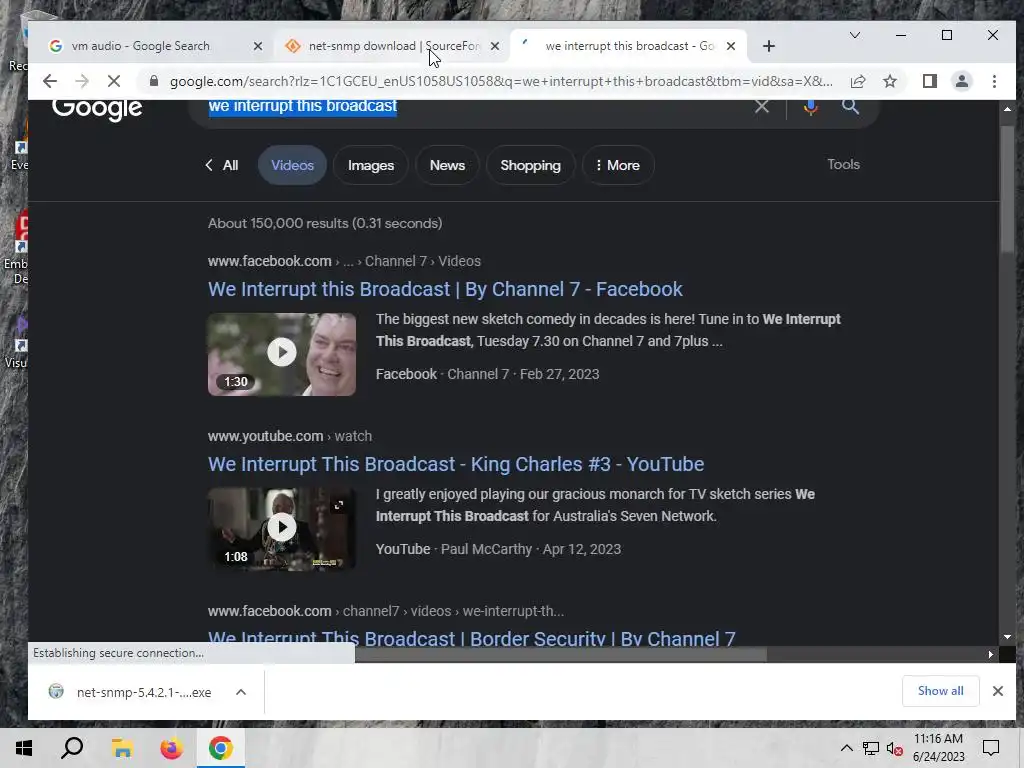Go back using the browser back arrow
1024x768 pixels.
pos(50,81)
